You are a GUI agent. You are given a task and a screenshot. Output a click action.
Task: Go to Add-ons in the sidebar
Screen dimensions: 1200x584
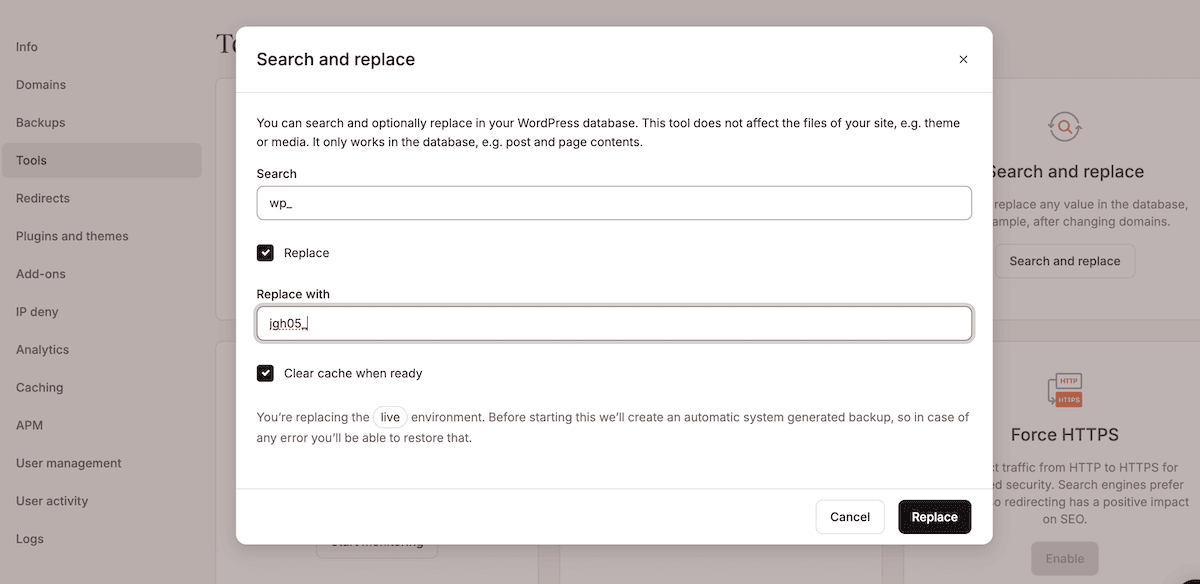point(41,274)
